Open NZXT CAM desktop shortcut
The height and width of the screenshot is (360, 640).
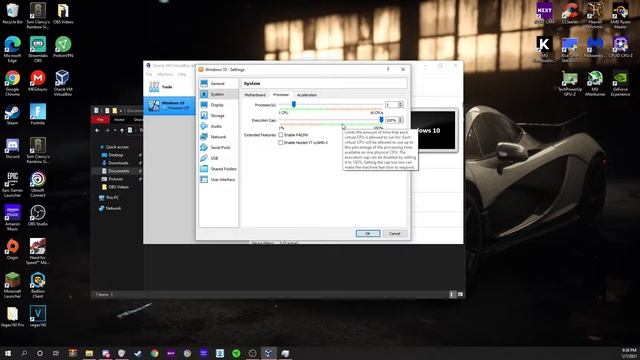pos(544,13)
